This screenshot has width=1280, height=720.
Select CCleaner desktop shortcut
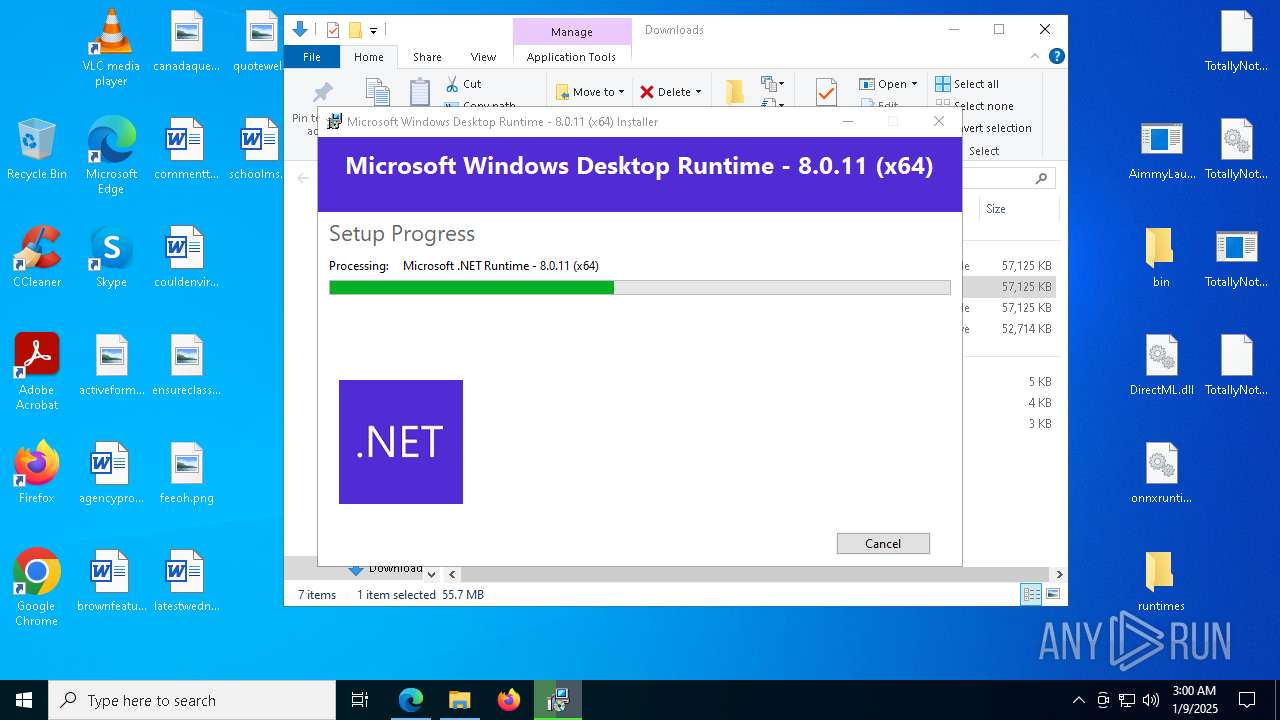(x=37, y=257)
